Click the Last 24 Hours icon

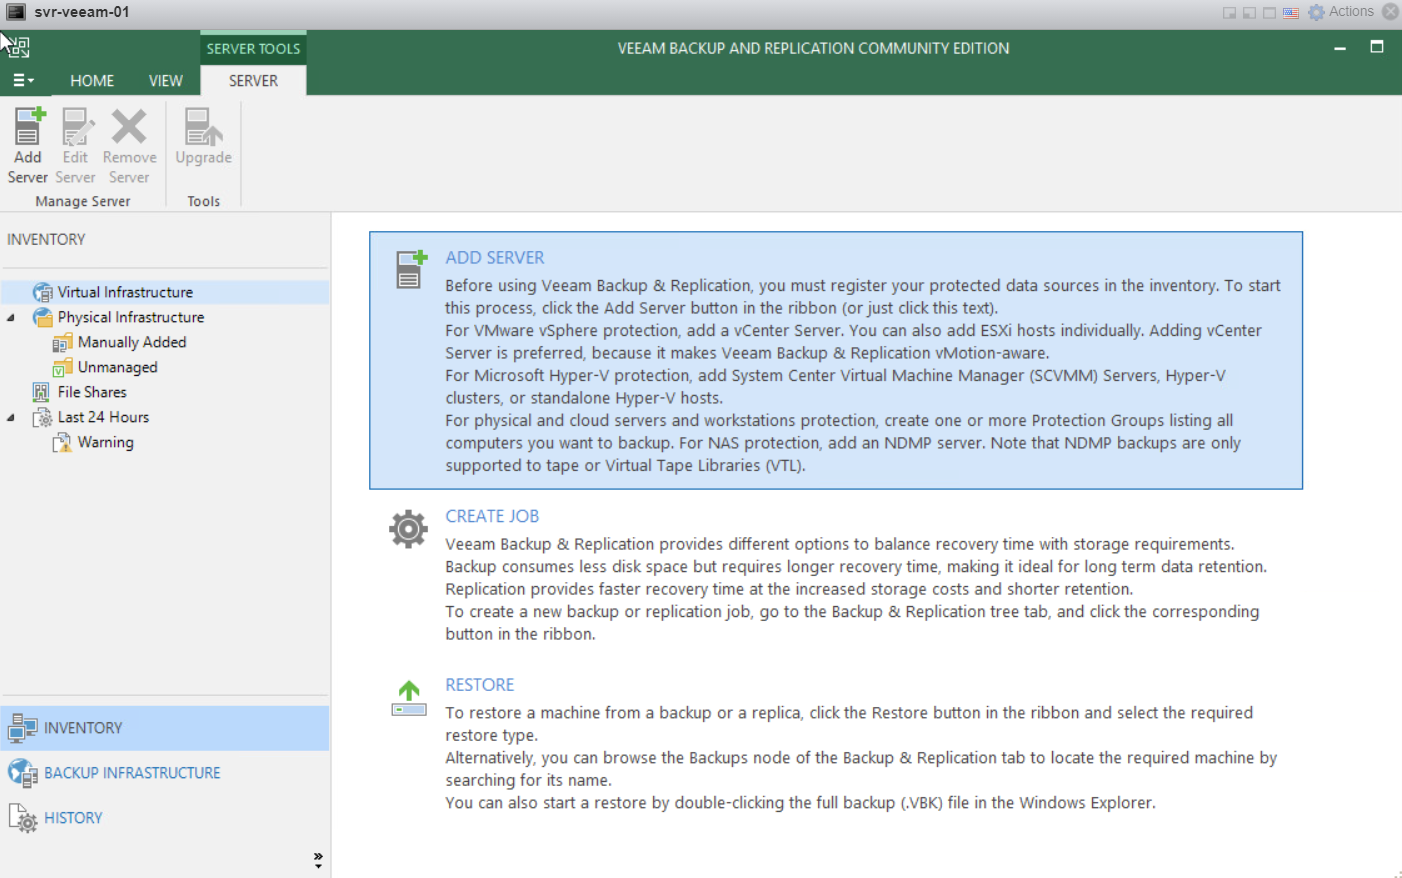coord(42,417)
